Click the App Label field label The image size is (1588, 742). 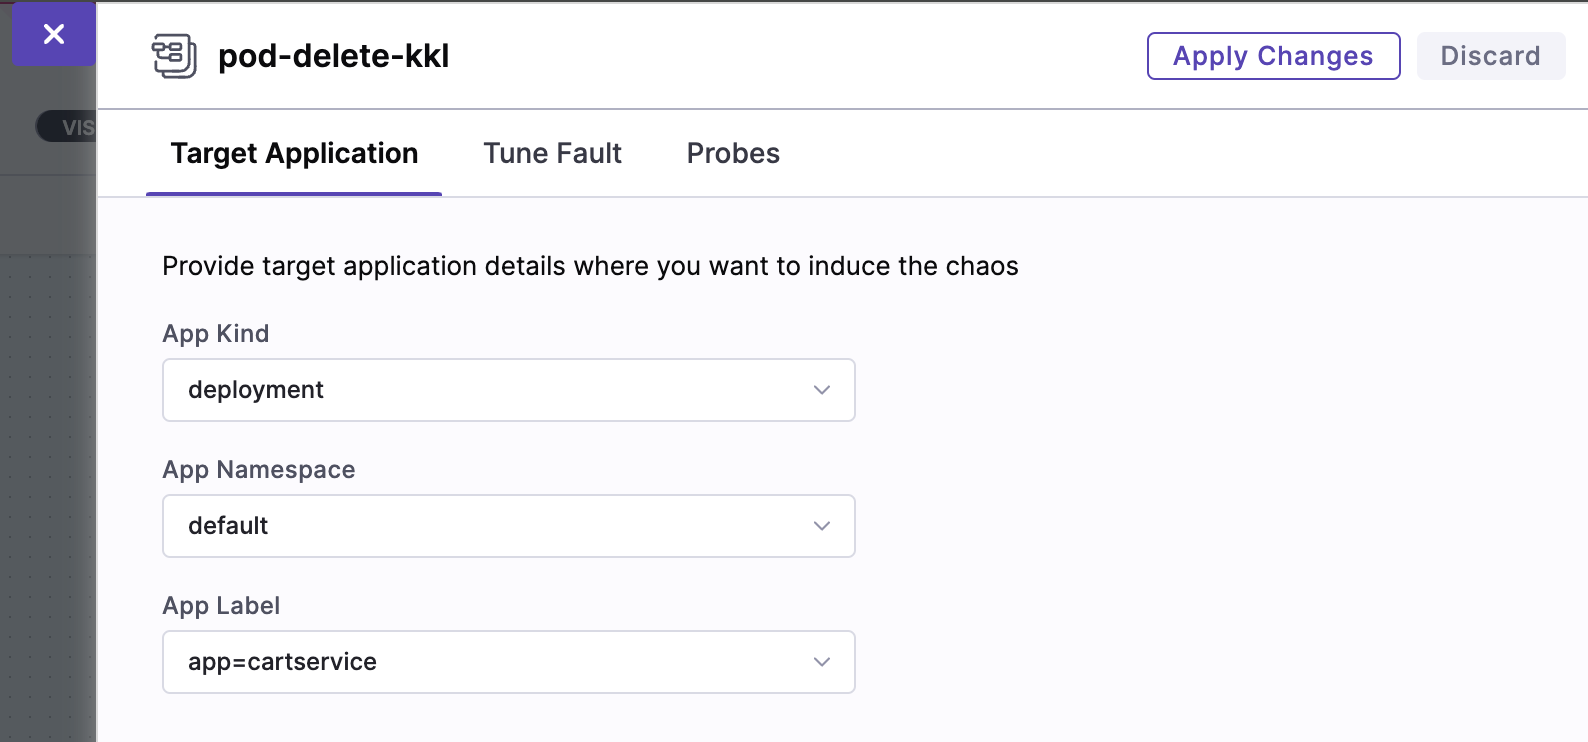(221, 606)
